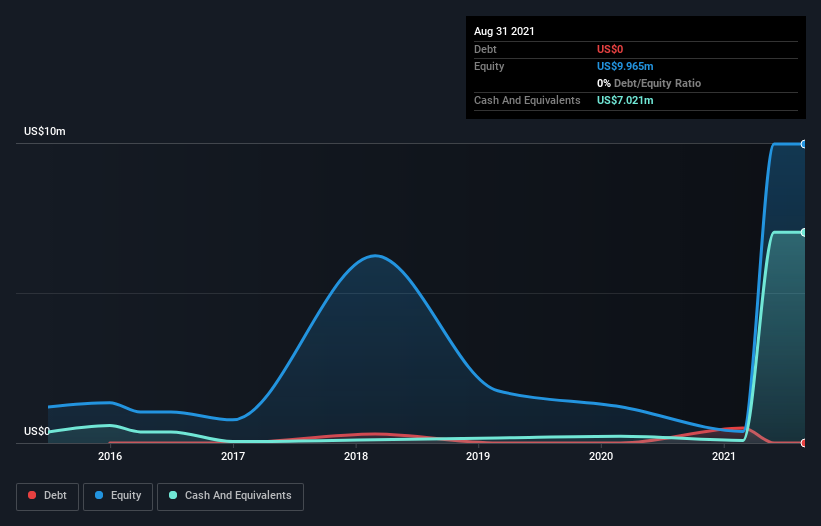
Task: Click the 2016 x-axis label
Action: click(x=110, y=456)
